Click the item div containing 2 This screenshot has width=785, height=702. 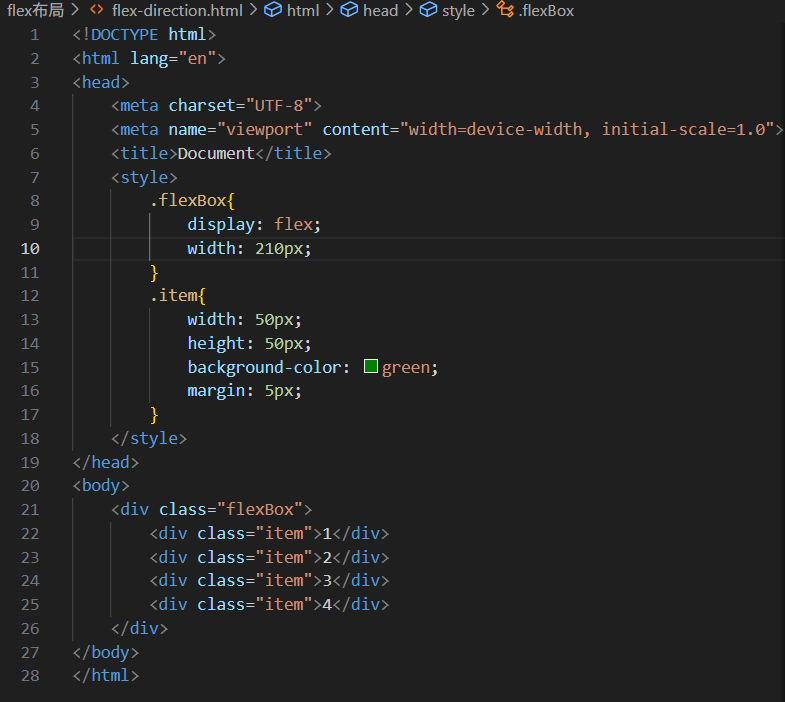269,557
